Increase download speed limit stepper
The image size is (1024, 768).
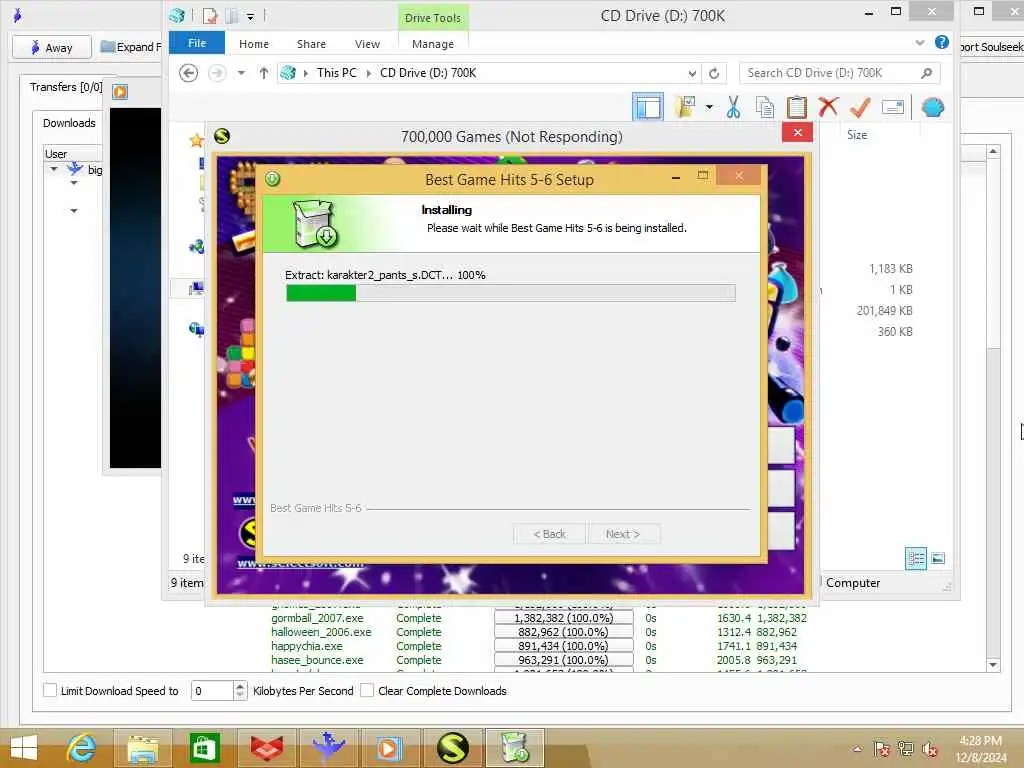click(x=240, y=686)
